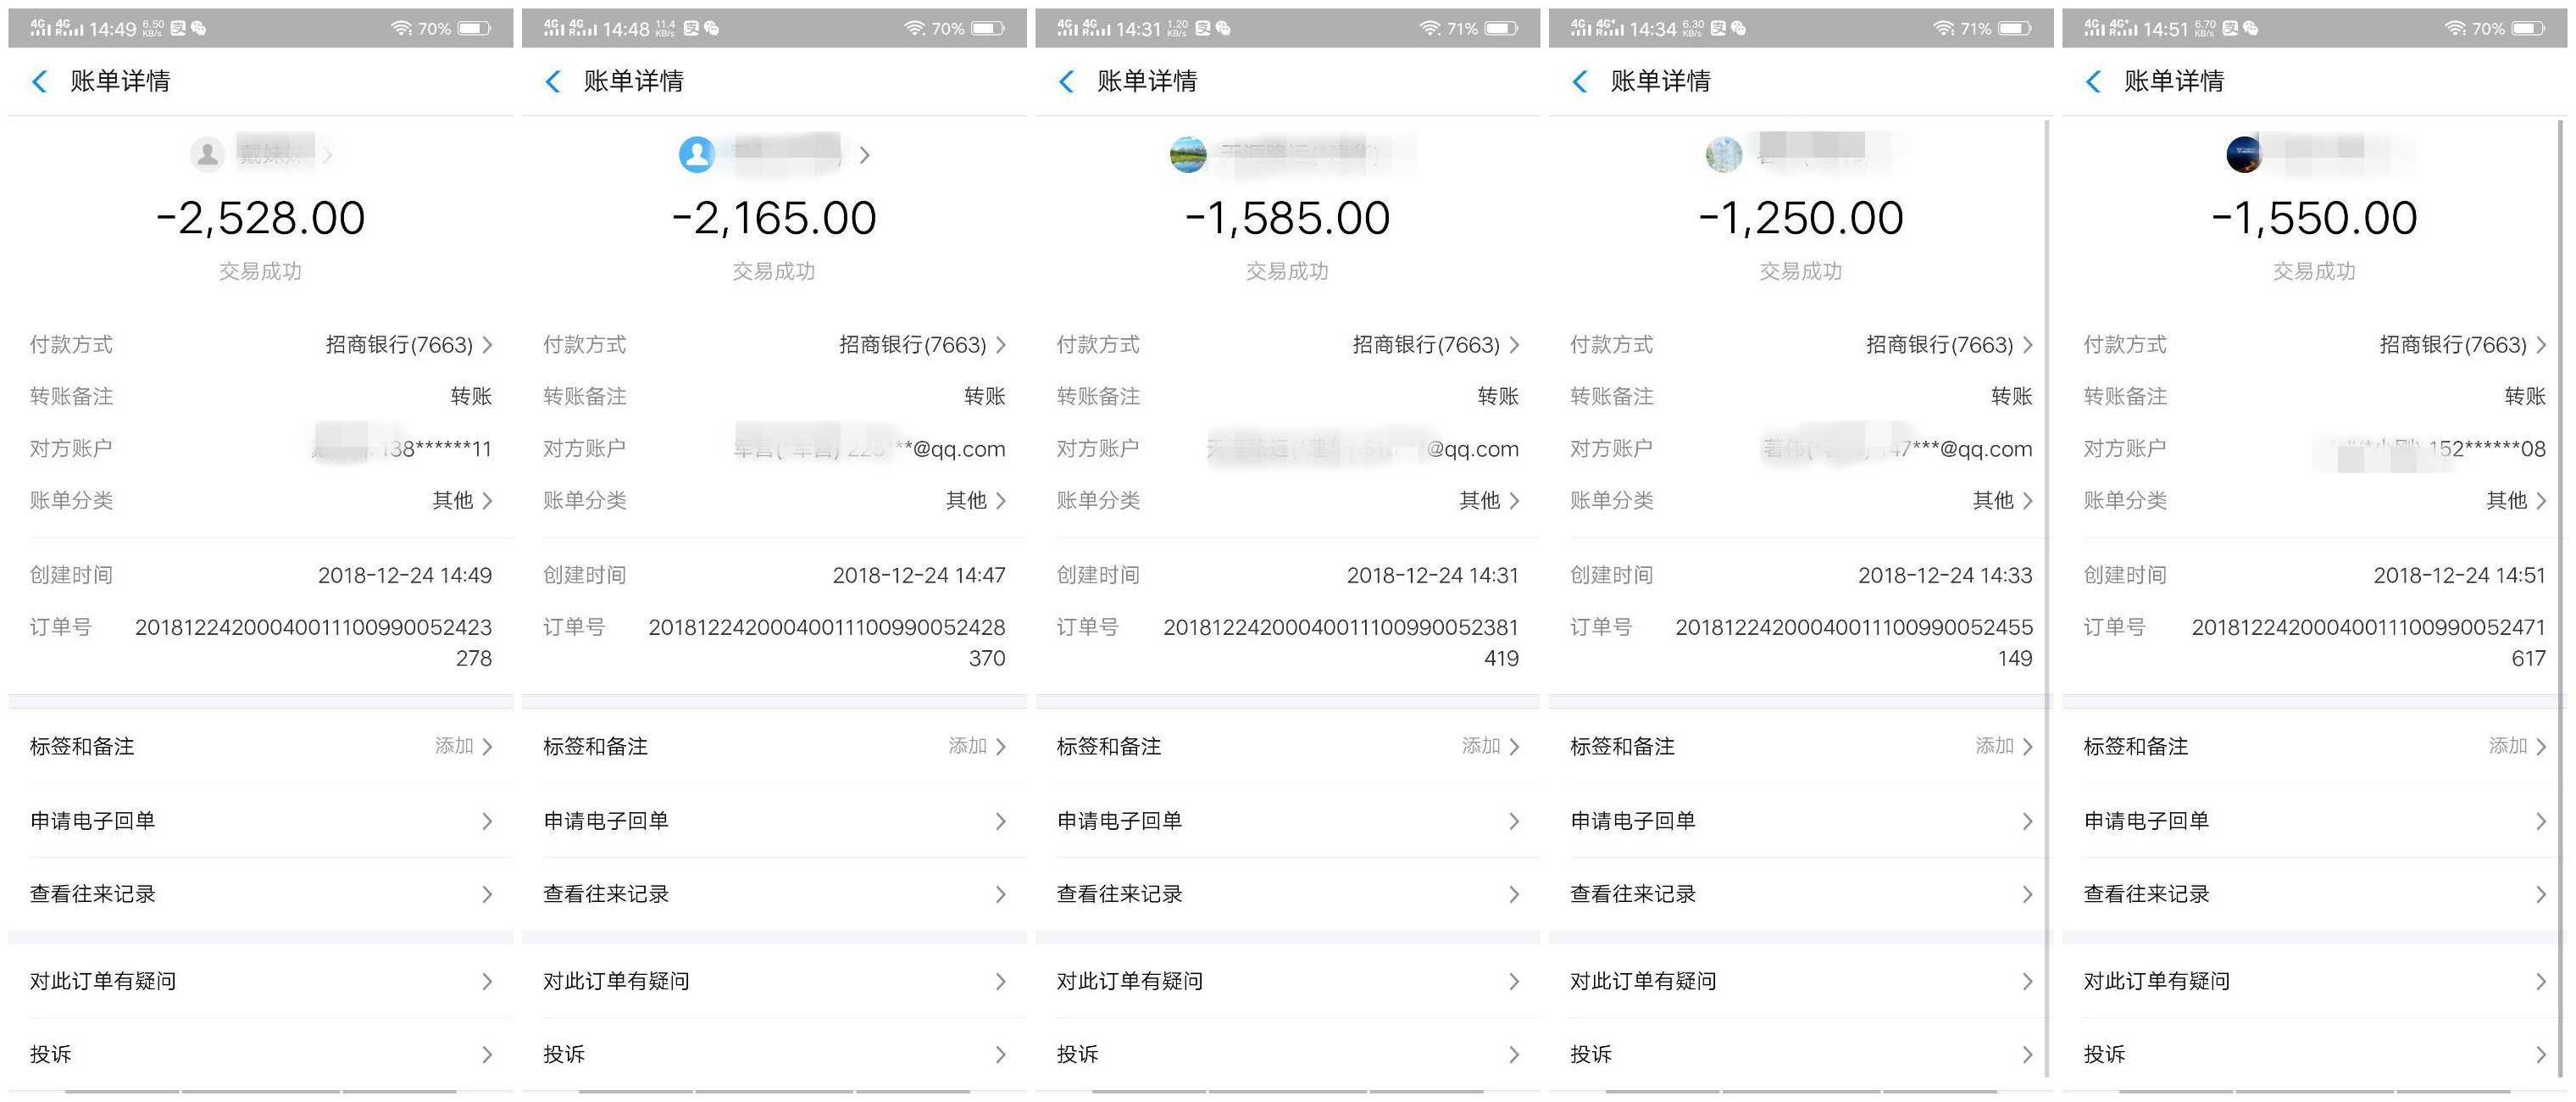The width and height of the screenshot is (2576, 1102).
Task: Tap back arrow on the -1,585.00 bill
Action: point(1067,82)
